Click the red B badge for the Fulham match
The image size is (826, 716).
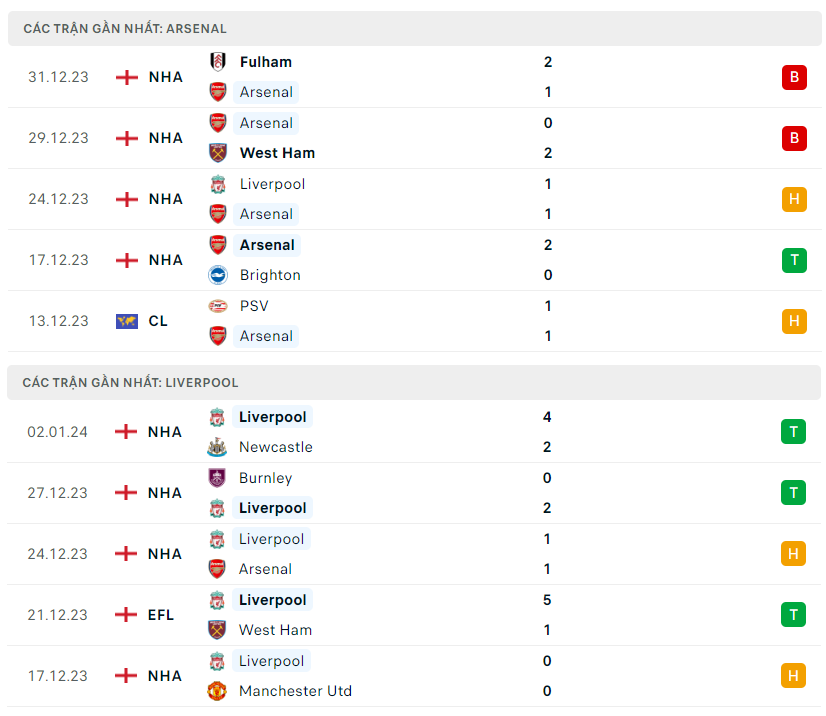coord(794,77)
